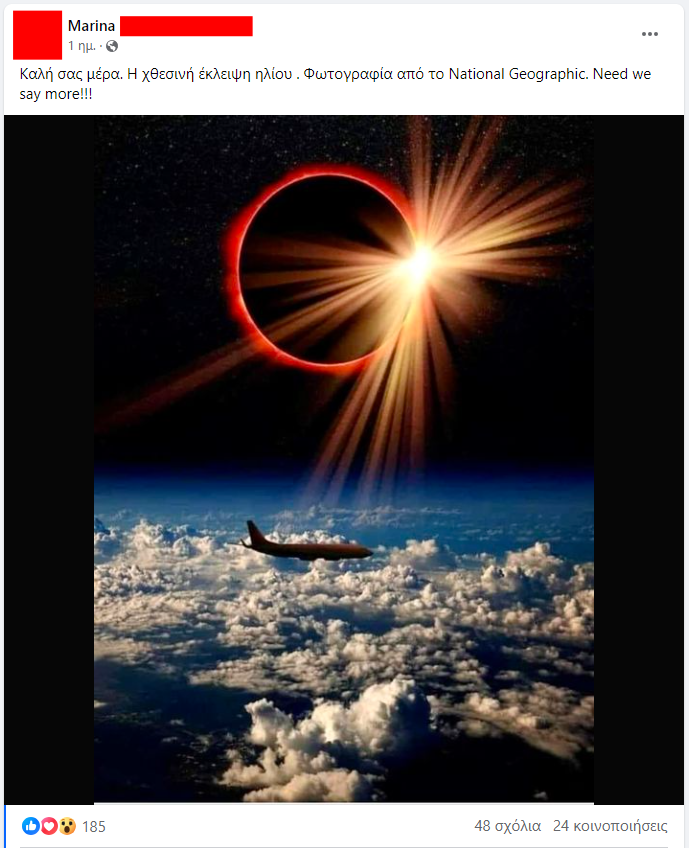The image size is (689, 848).
Task: Click the 'Καλή σας μέρα' caption text
Action: [71, 74]
